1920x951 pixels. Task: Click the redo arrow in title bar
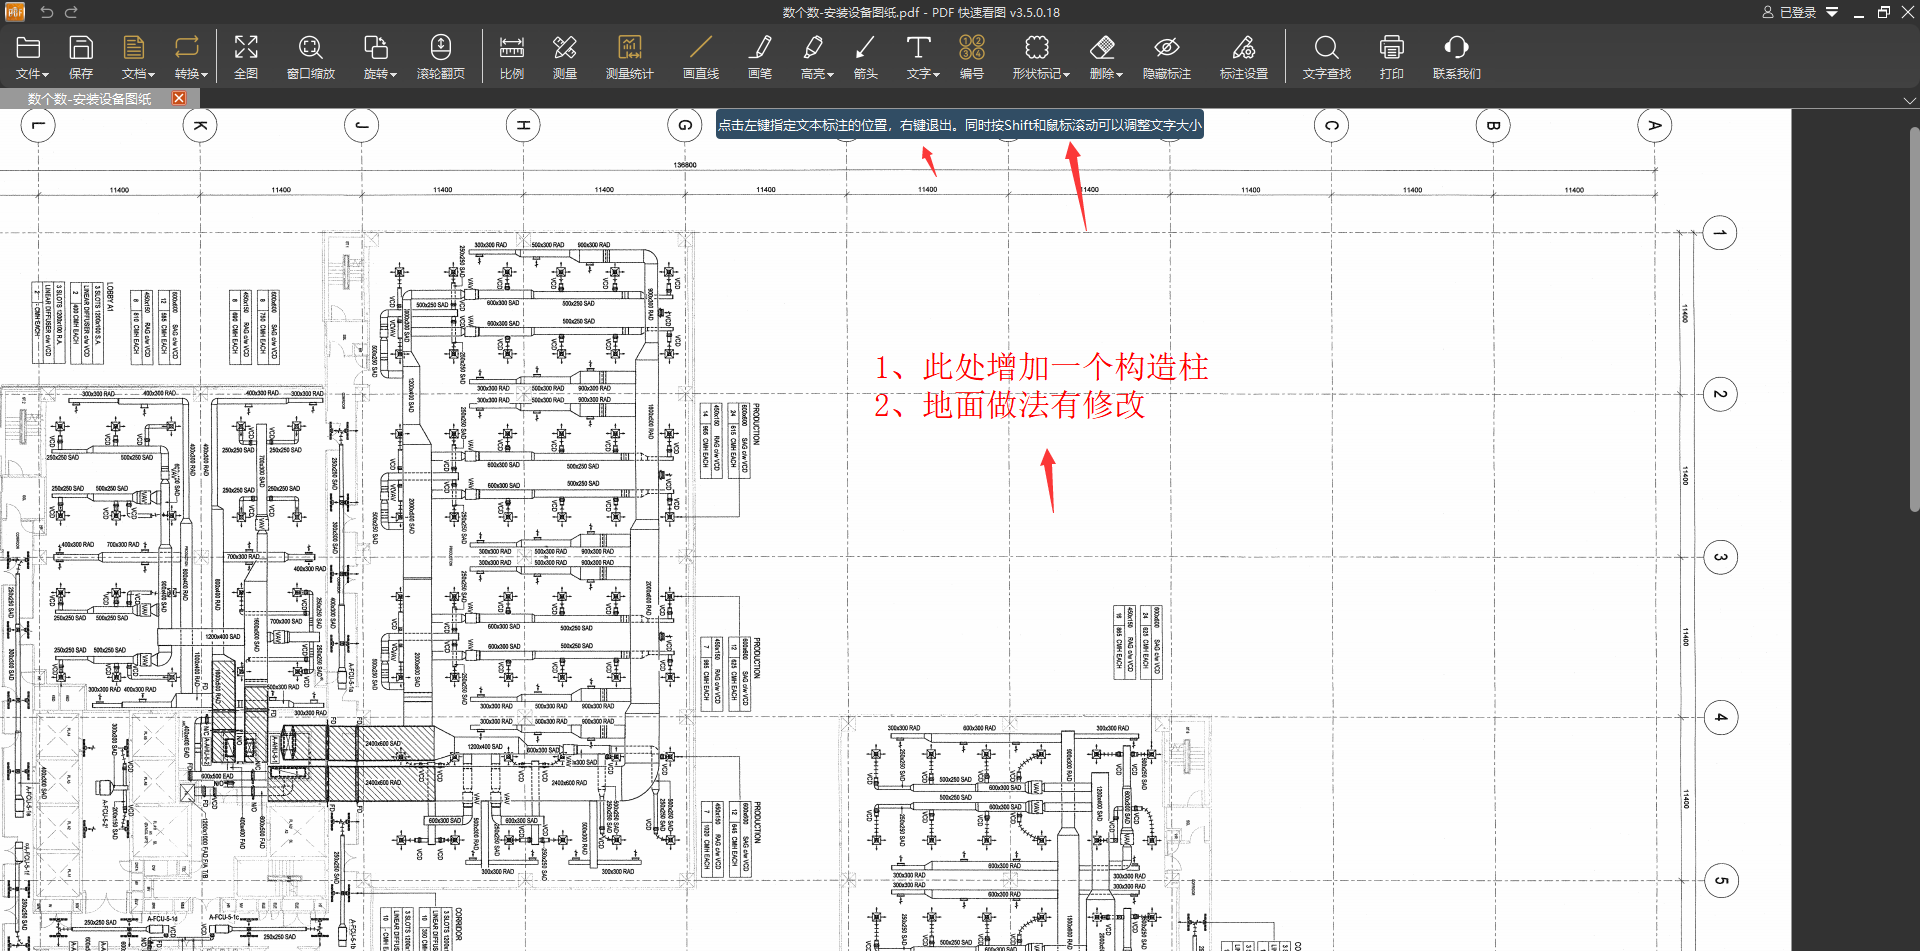[x=71, y=12]
